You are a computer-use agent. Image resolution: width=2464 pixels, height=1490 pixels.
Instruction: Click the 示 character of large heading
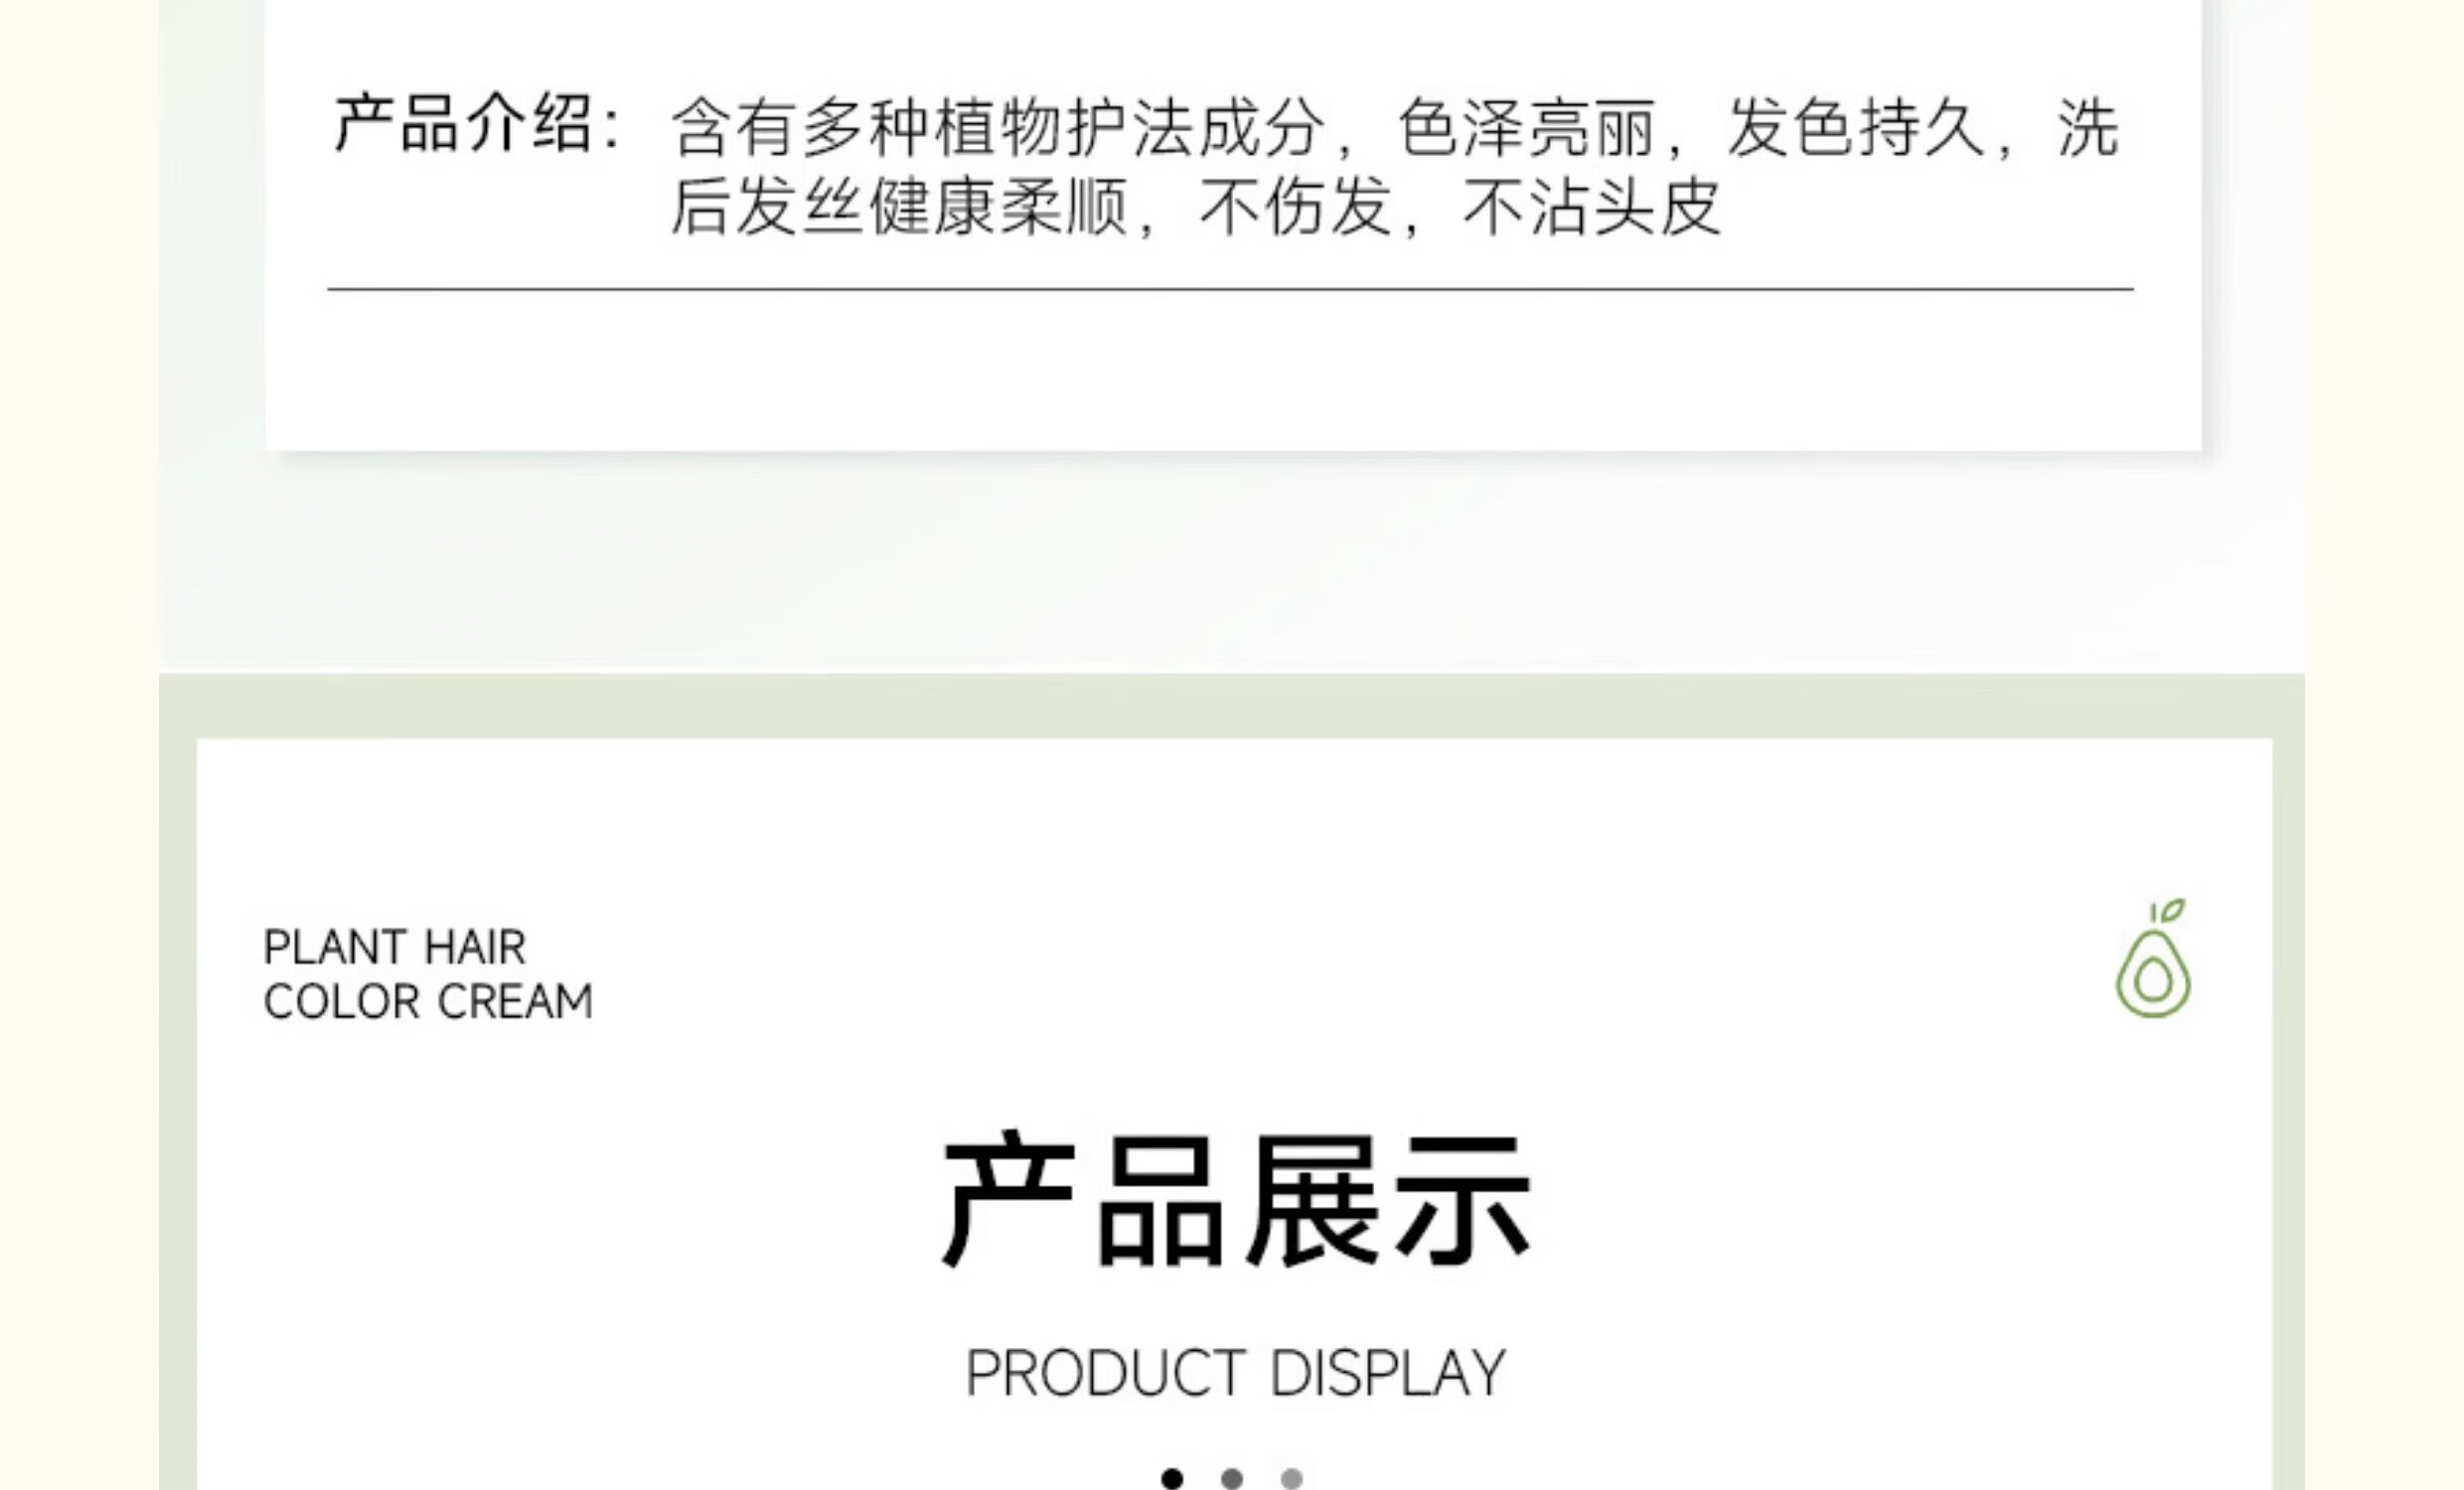1463,1200
